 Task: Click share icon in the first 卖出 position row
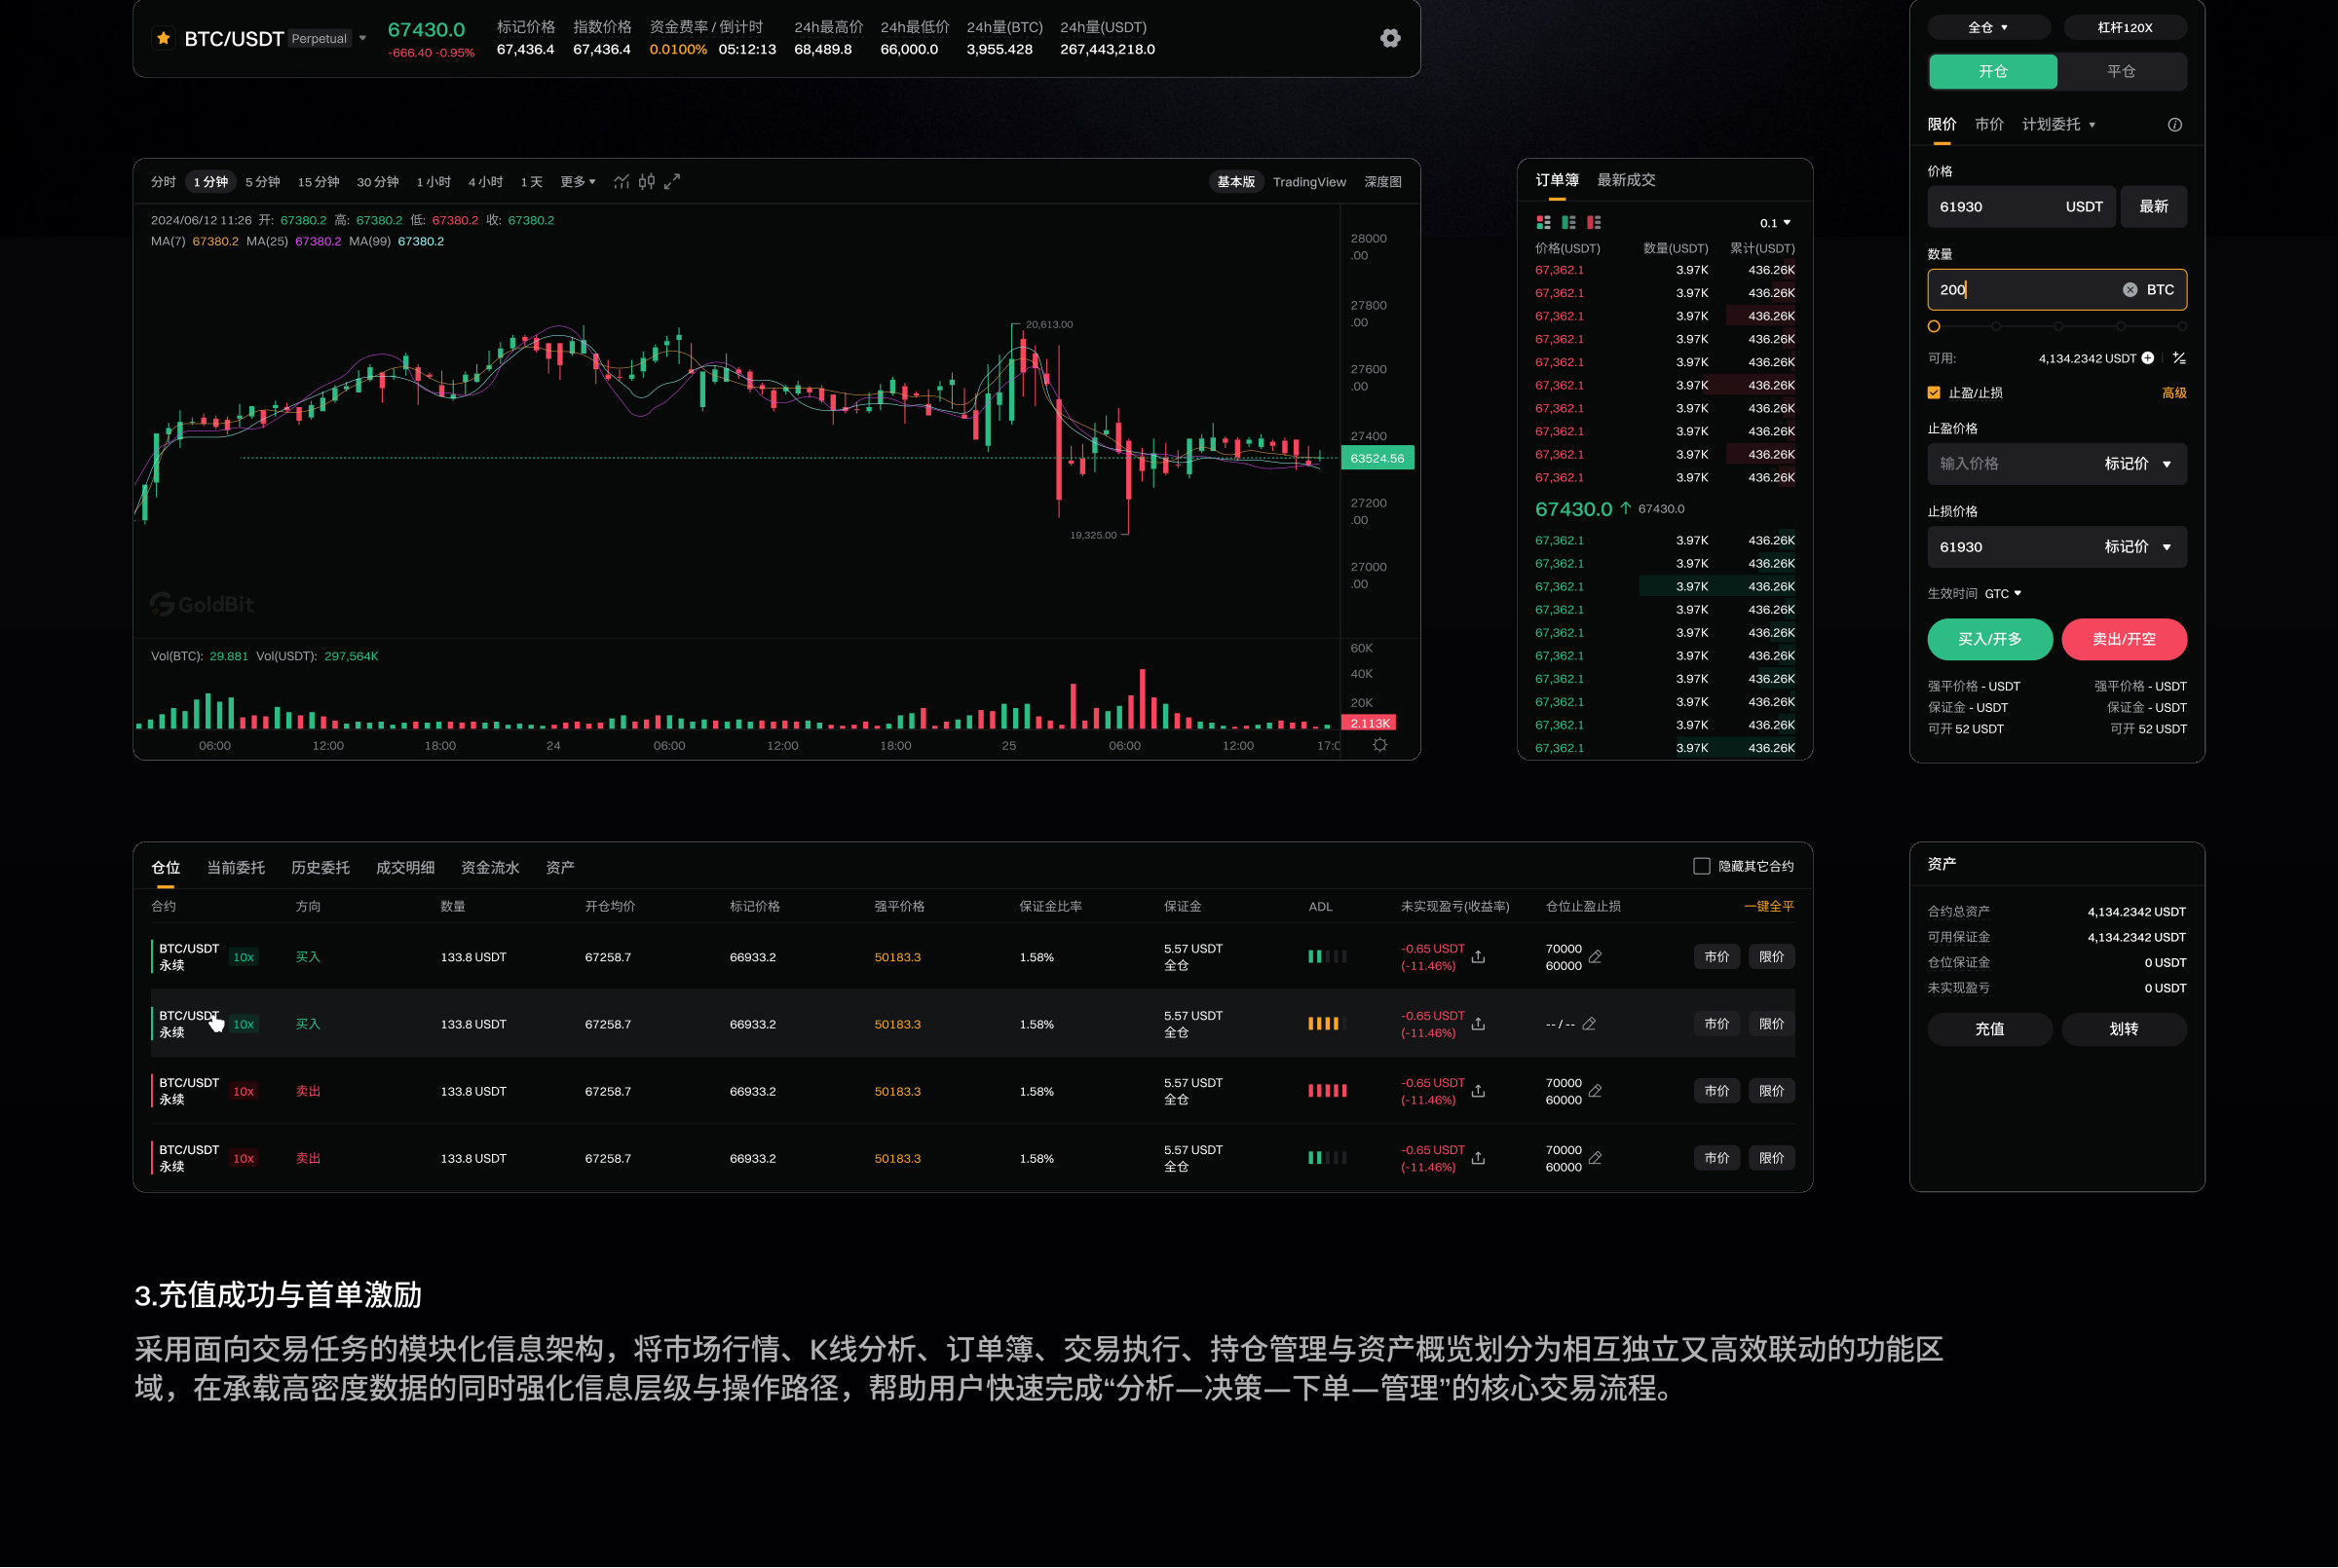[x=1478, y=1091]
